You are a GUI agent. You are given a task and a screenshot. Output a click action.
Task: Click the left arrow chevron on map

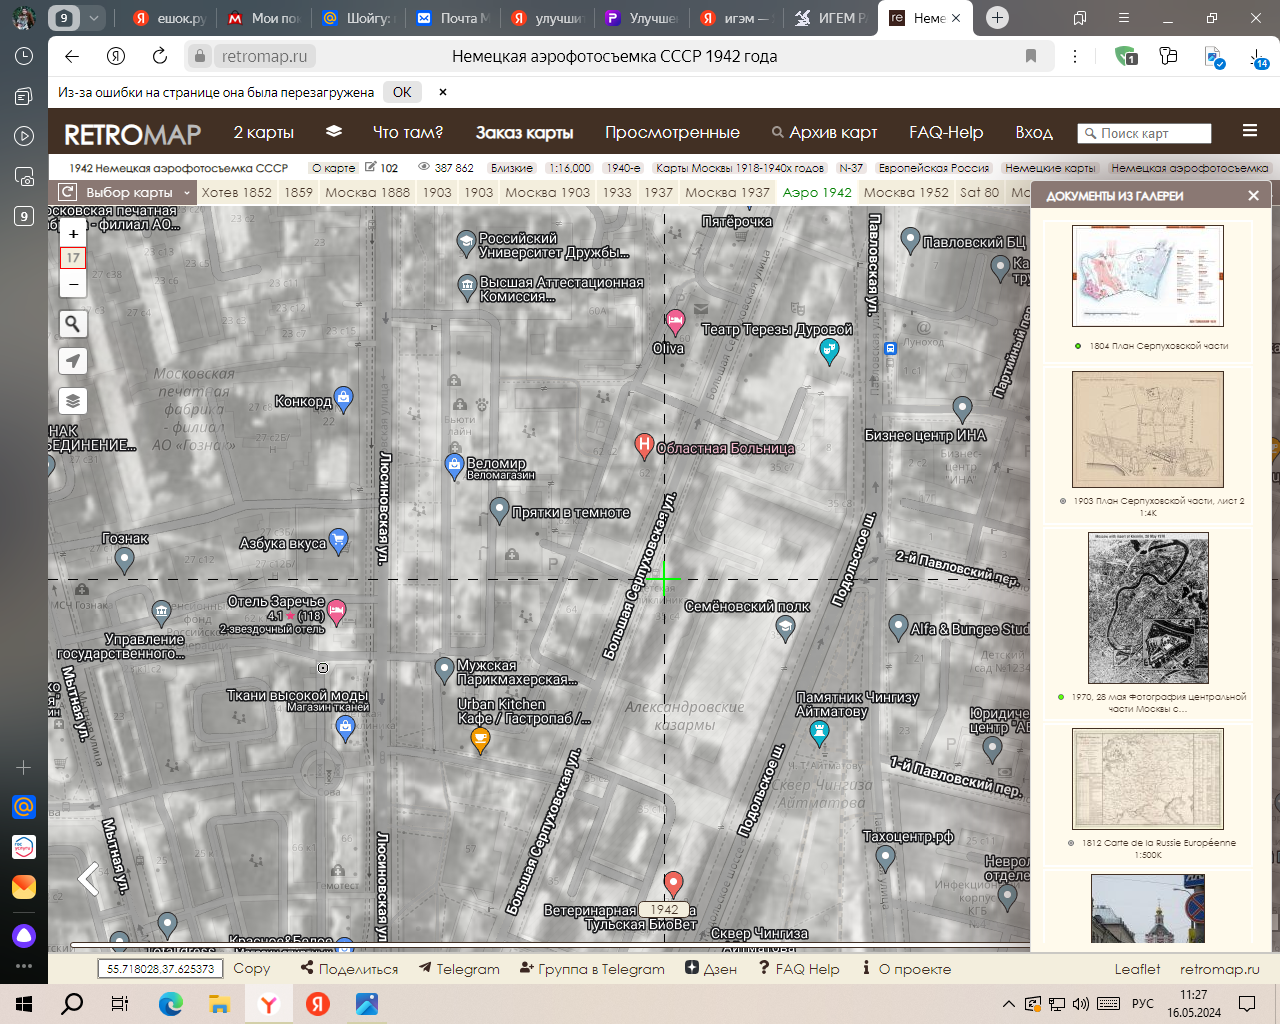click(89, 879)
